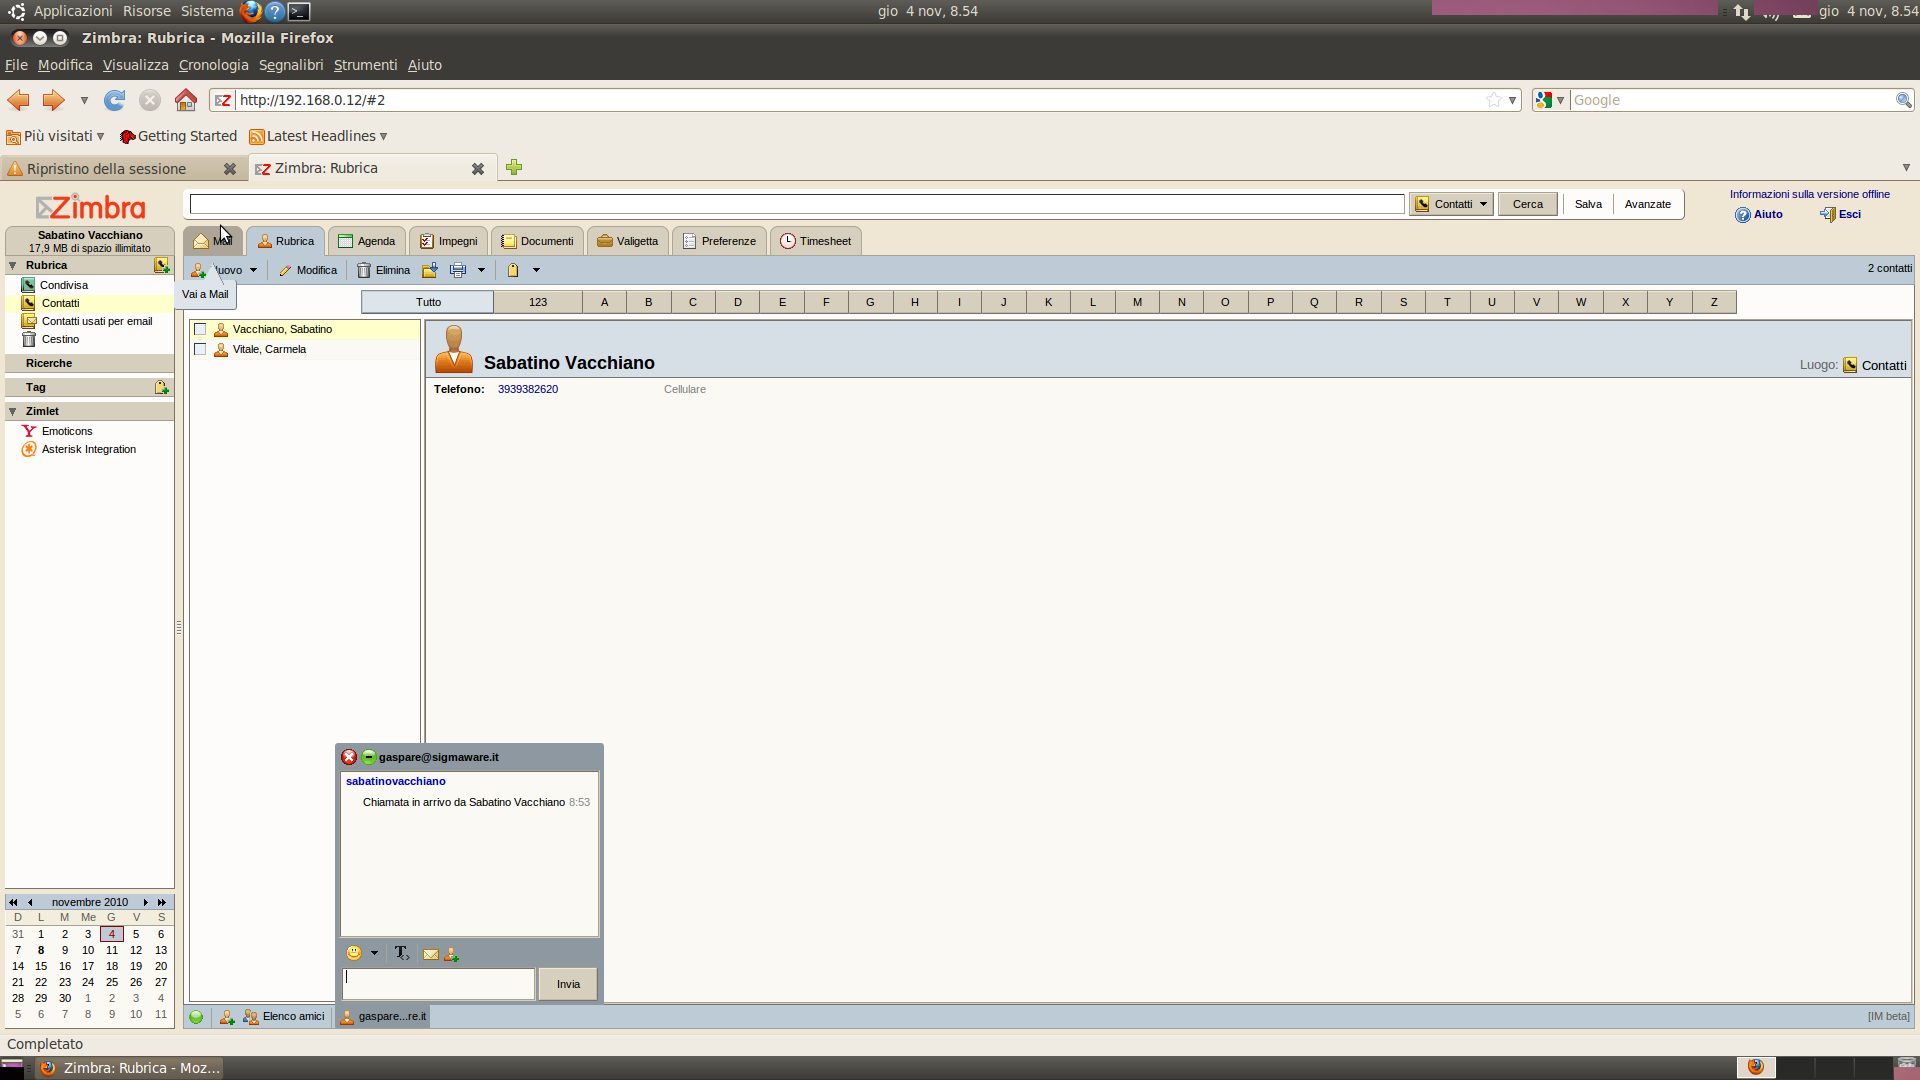Select the Condivisa address book
Viewport: 1920px width, 1080px height.
click(x=64, y=286)
